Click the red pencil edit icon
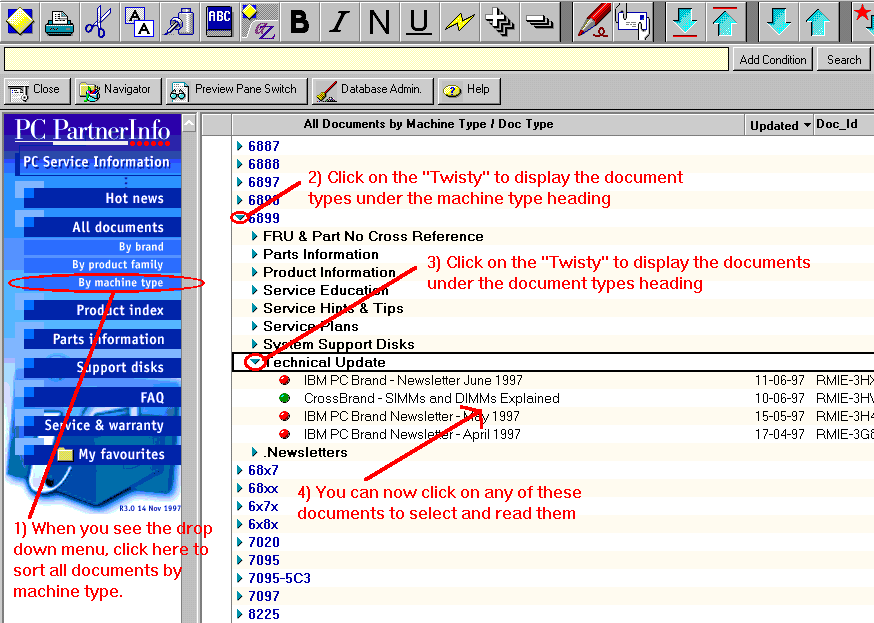The height and width of the screenshot is (623, 874). pos(594,21)
